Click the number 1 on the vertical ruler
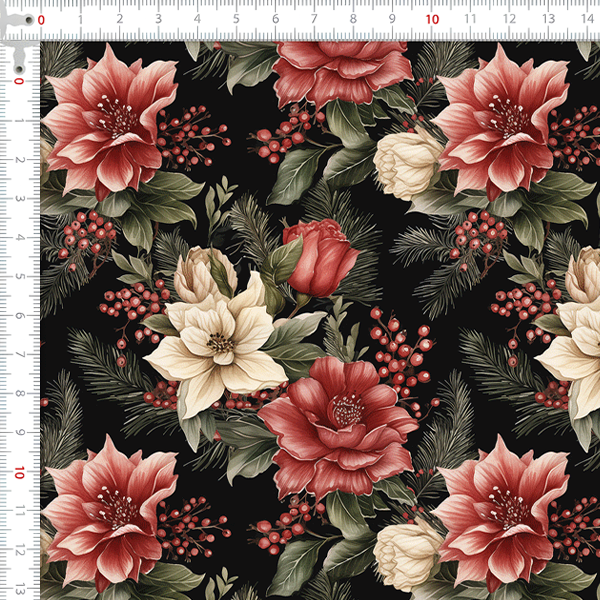The height and width of the screenshot is (600, 600). [20, 121]
